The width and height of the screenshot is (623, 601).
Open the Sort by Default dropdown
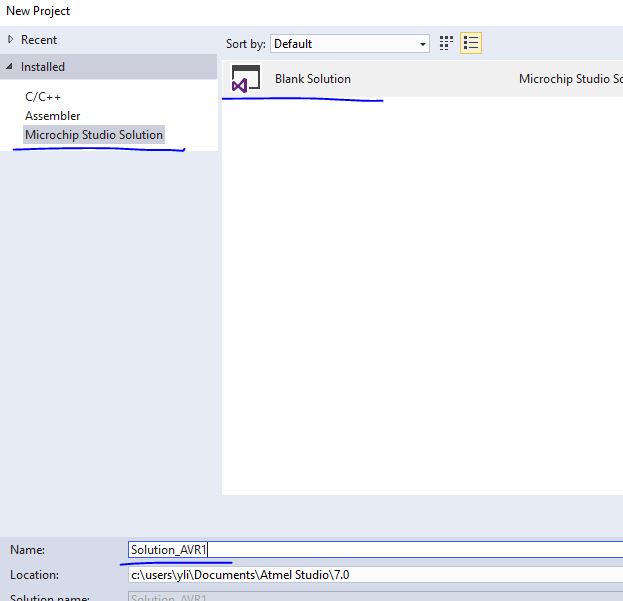tap(350, 43)
